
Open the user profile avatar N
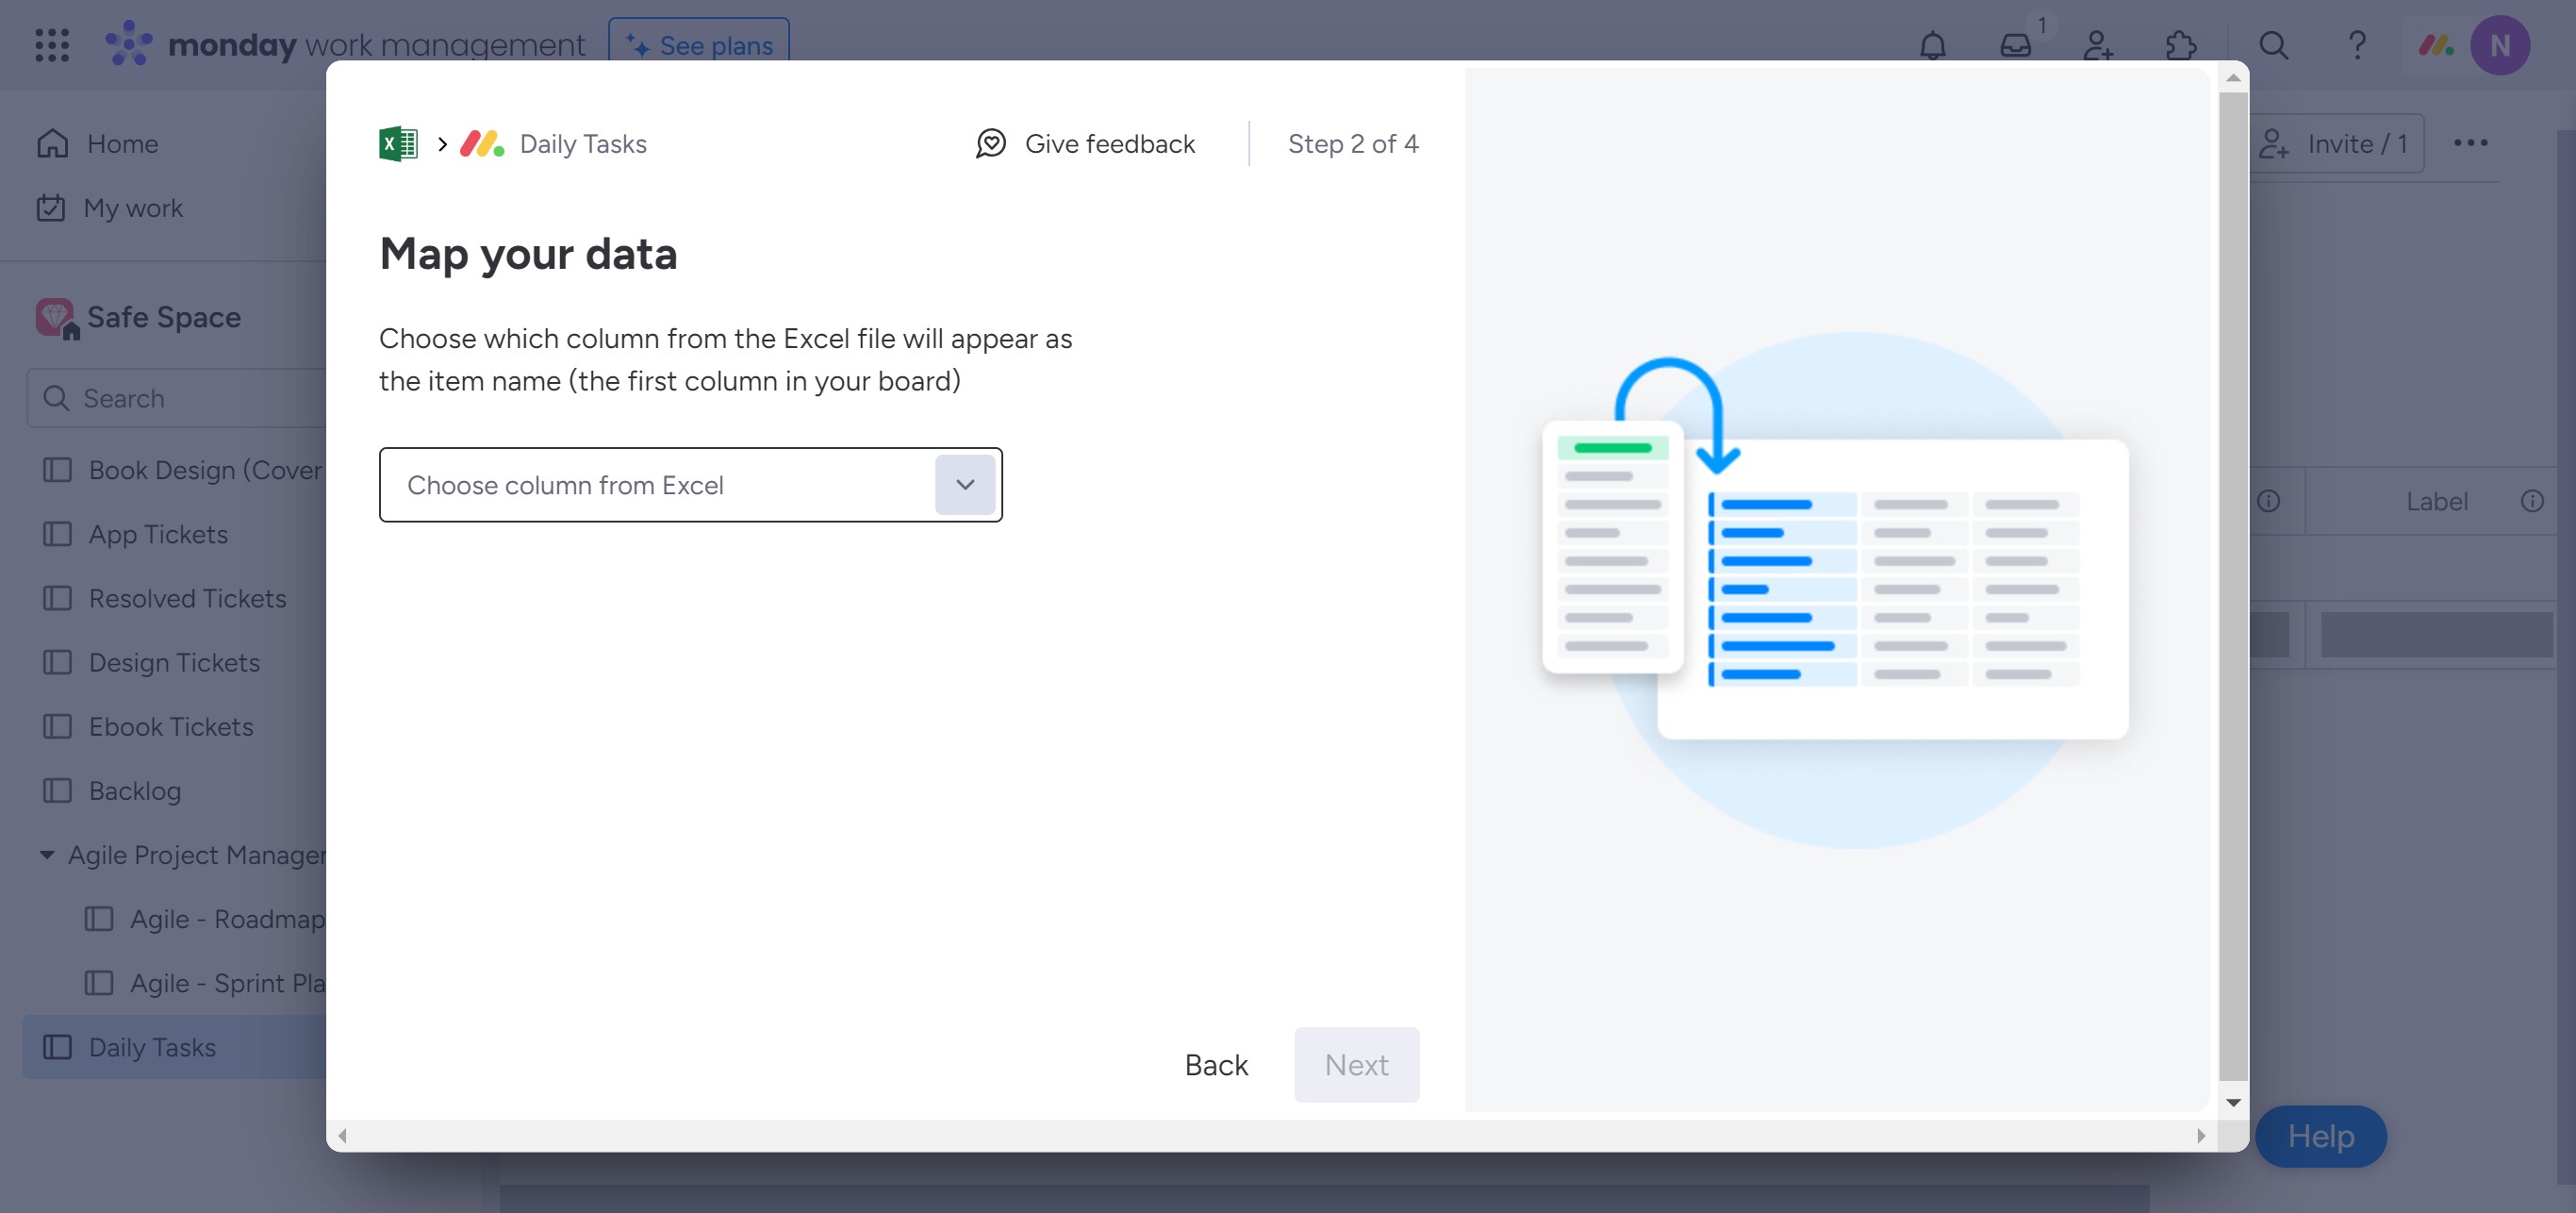pyautogui.click(x=2500, y=45)
